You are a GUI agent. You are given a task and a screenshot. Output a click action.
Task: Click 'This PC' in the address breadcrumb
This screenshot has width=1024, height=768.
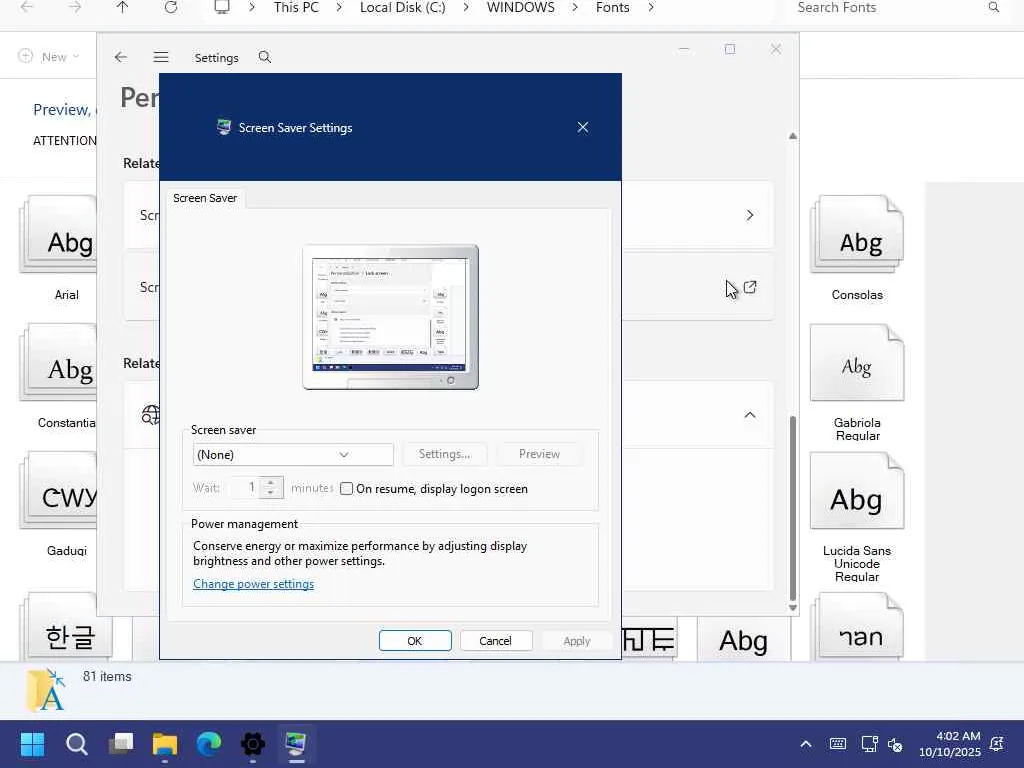tap(296, 8)
